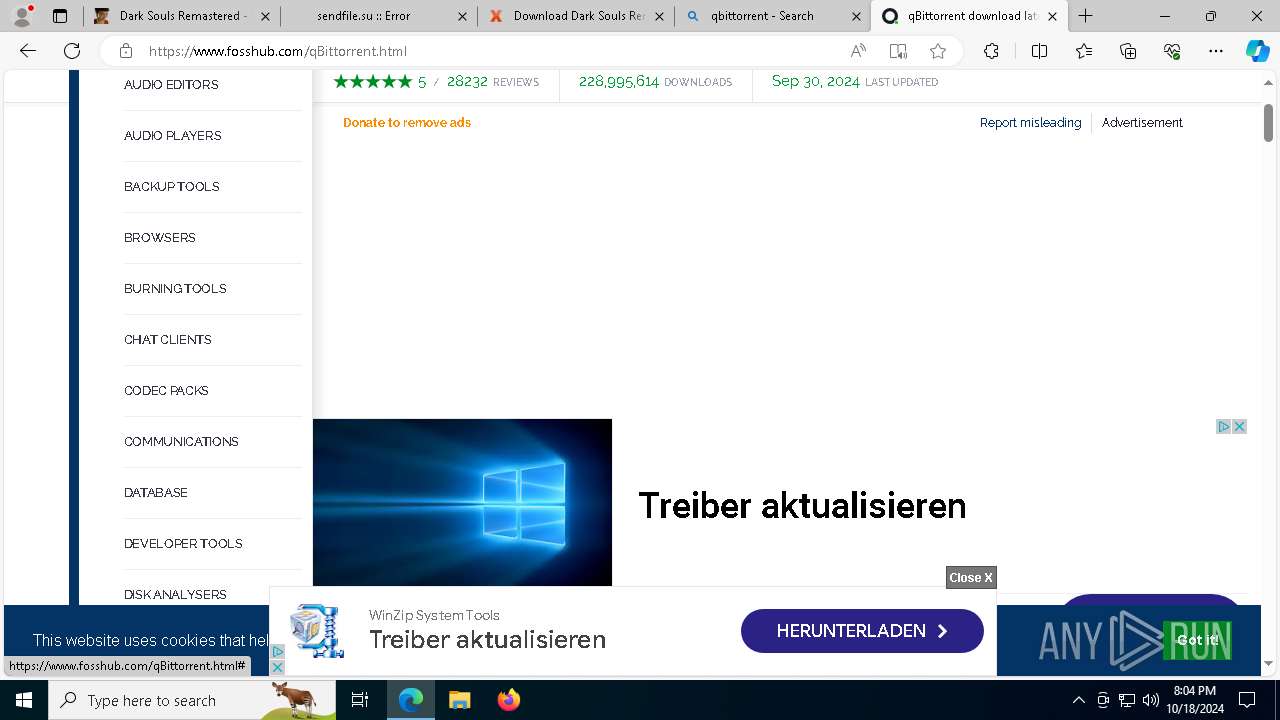This screenshot has width=1280, height=720.
Task: Click the HERUNTERLADEN button
Action: pyautogui.click(x=862, y=631)
